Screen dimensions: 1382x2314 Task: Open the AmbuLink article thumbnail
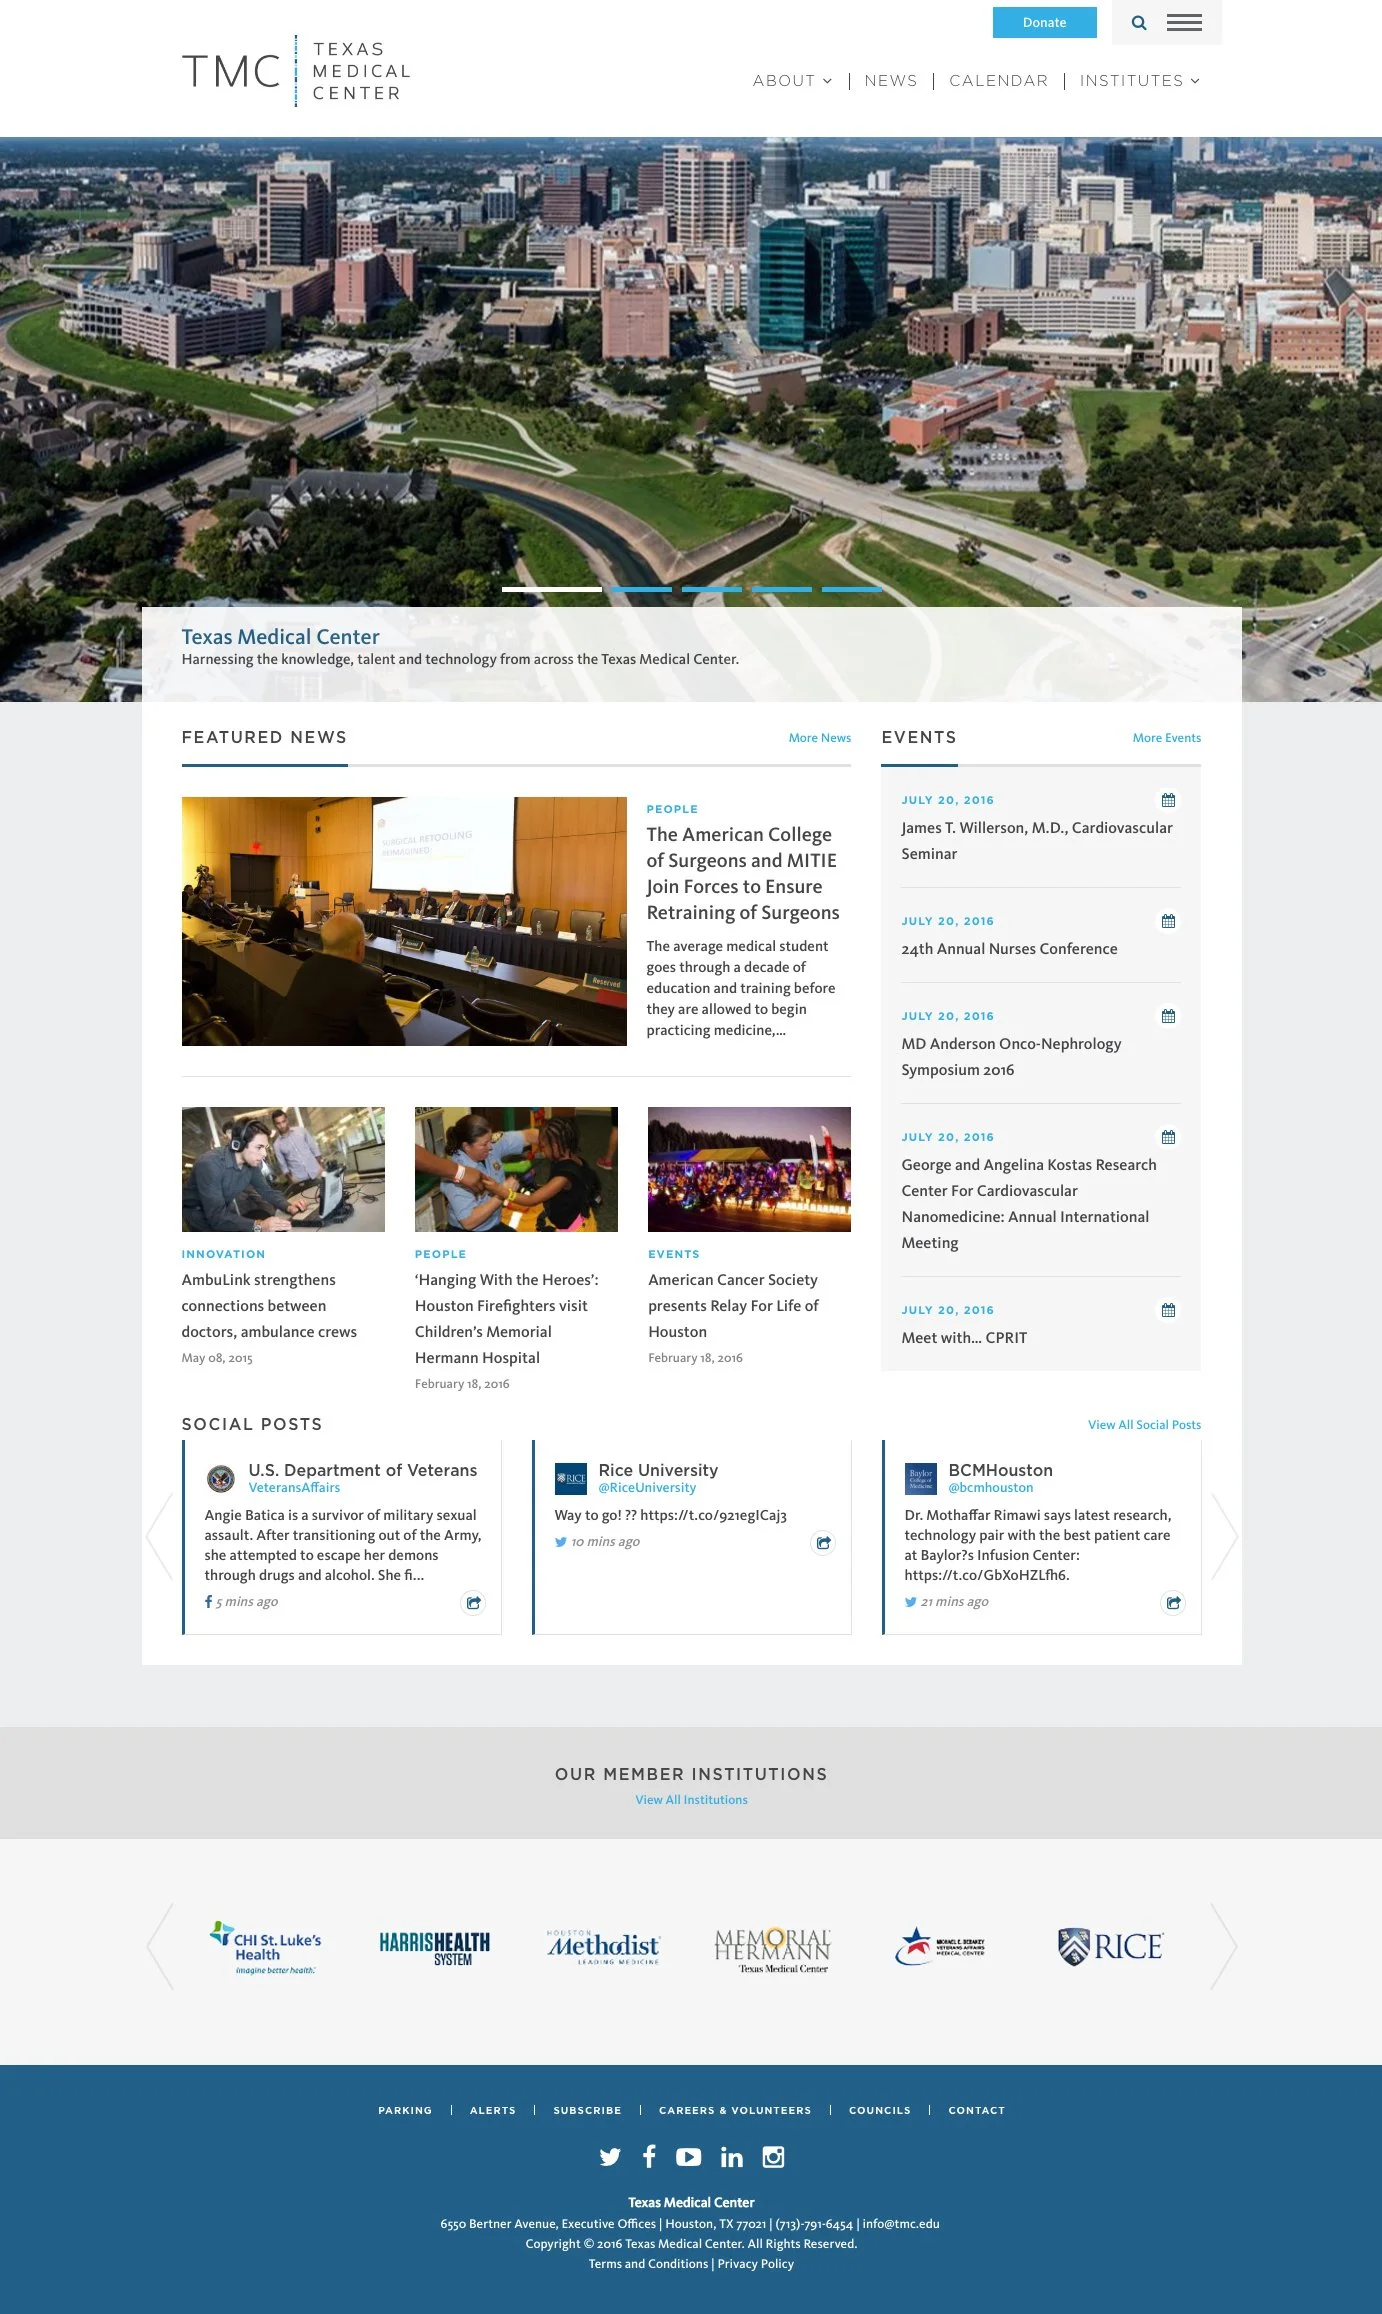click(x=283, y=1169)
